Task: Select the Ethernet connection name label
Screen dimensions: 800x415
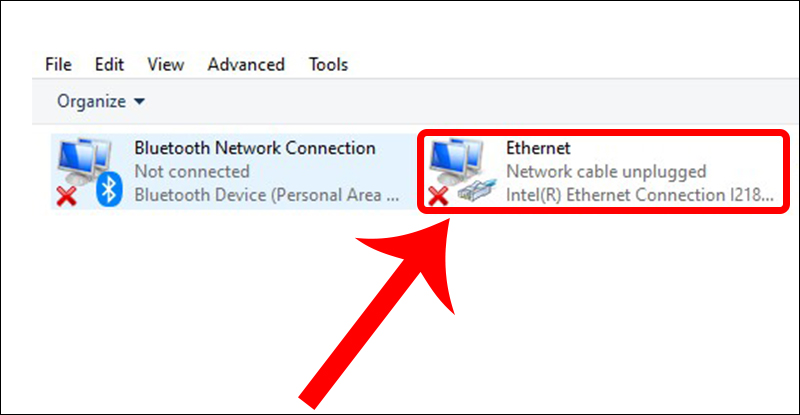Action: [538, 148]
